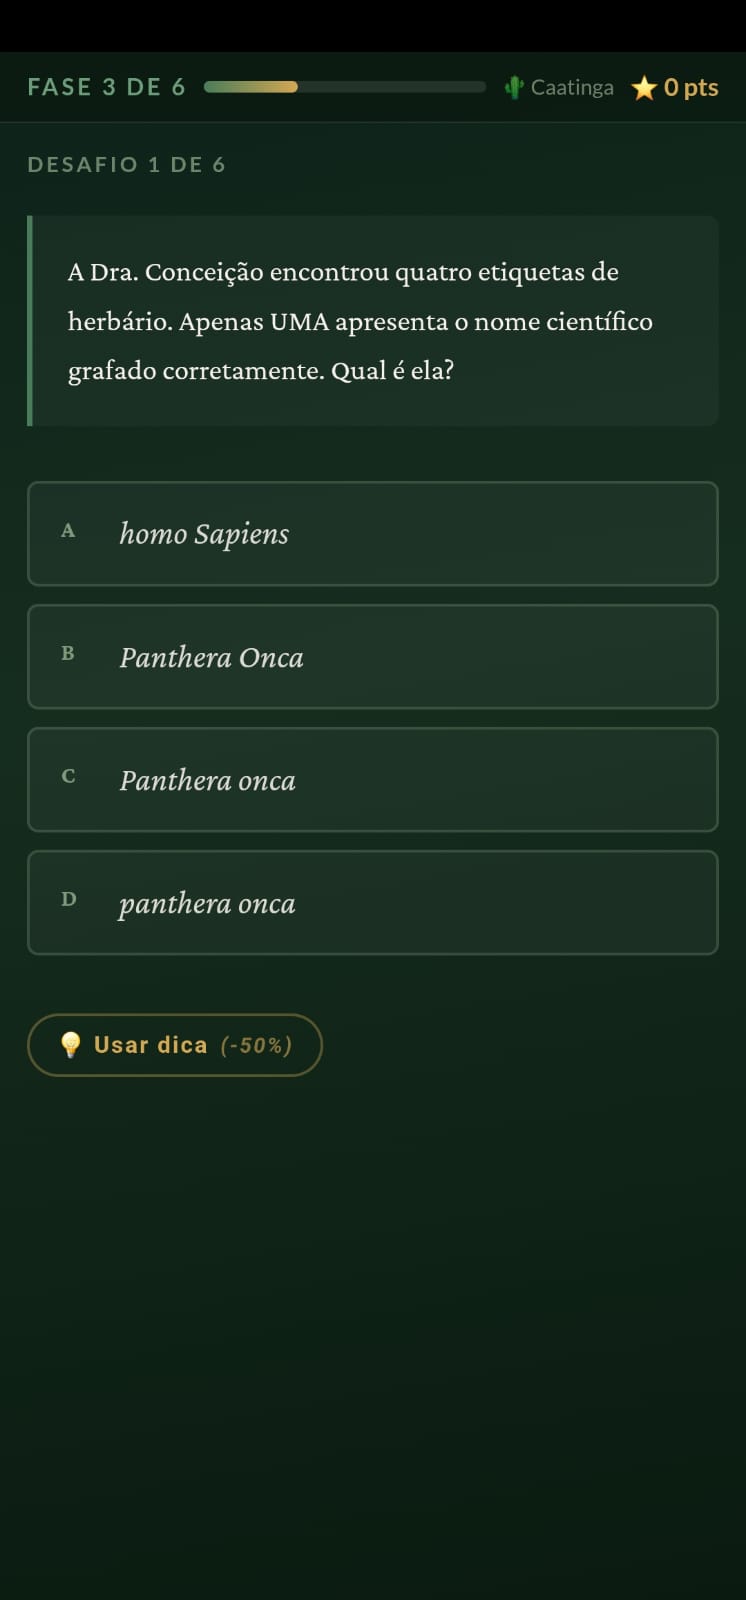Select the answer 'homo Sapiens'
This screenshot has width=746, height=1600.
[x=372, y=533]
